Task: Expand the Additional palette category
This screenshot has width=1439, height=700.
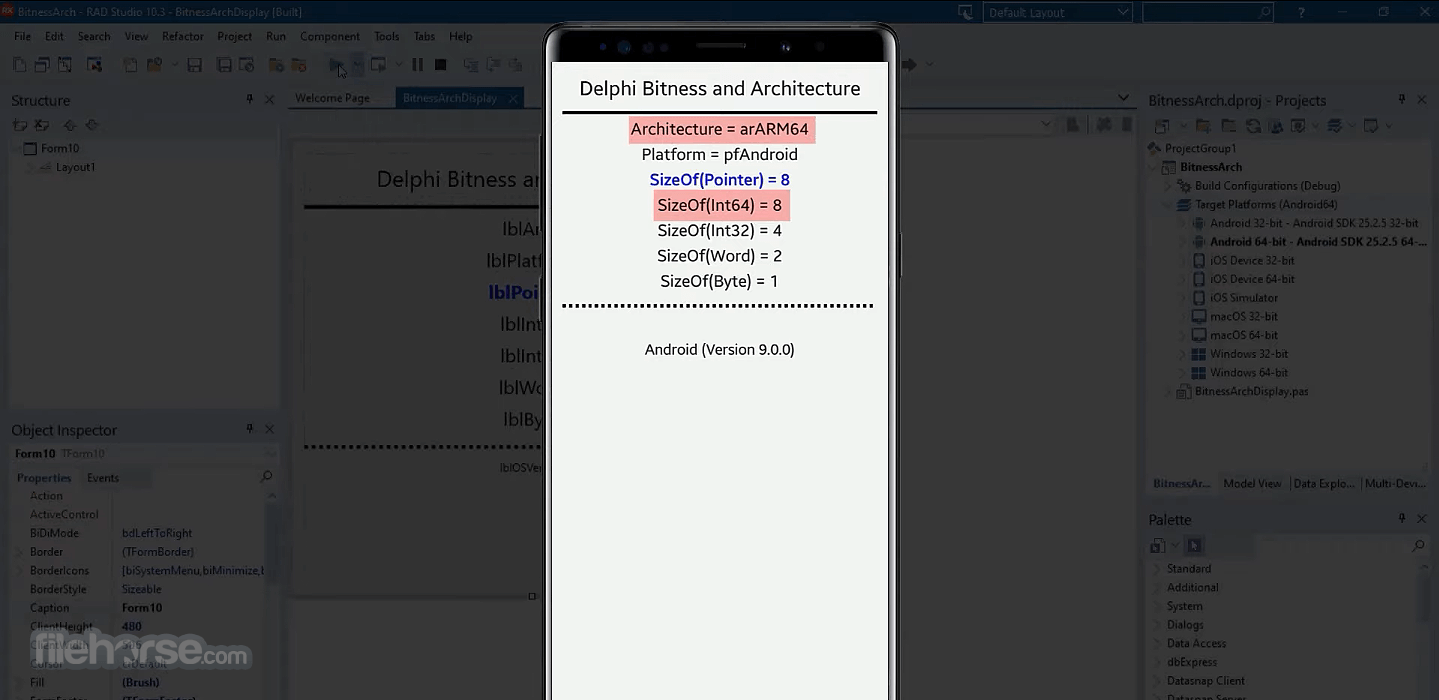Action: 1157,588
